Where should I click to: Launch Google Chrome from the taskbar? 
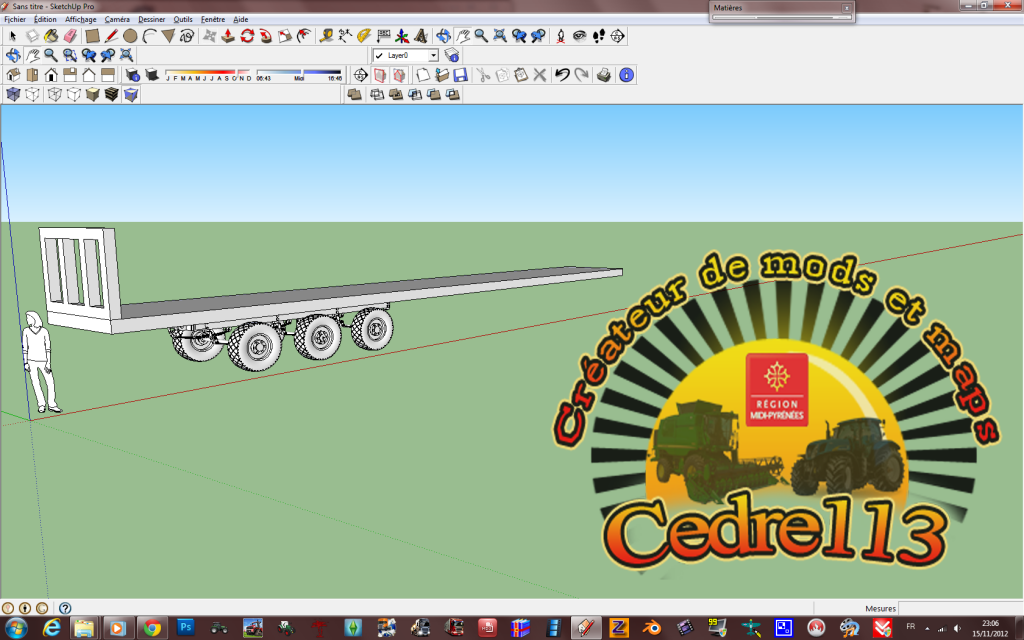click(x=152, y=628)
